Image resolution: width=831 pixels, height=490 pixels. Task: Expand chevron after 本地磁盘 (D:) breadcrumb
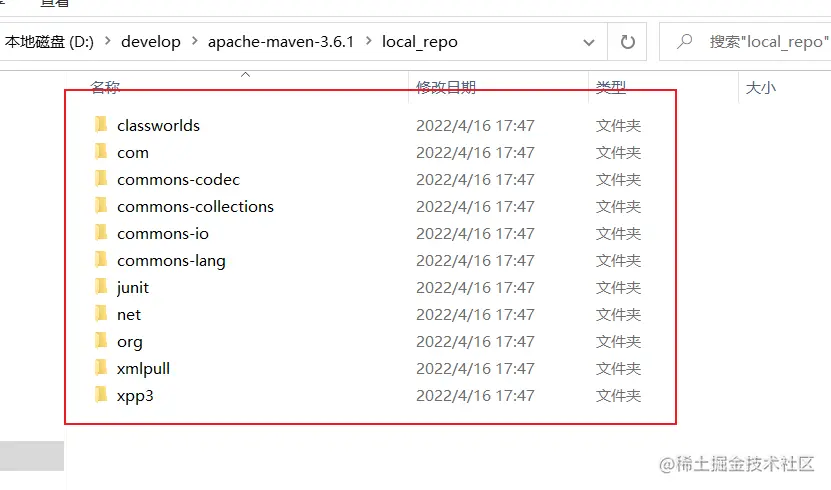point(108,41)
